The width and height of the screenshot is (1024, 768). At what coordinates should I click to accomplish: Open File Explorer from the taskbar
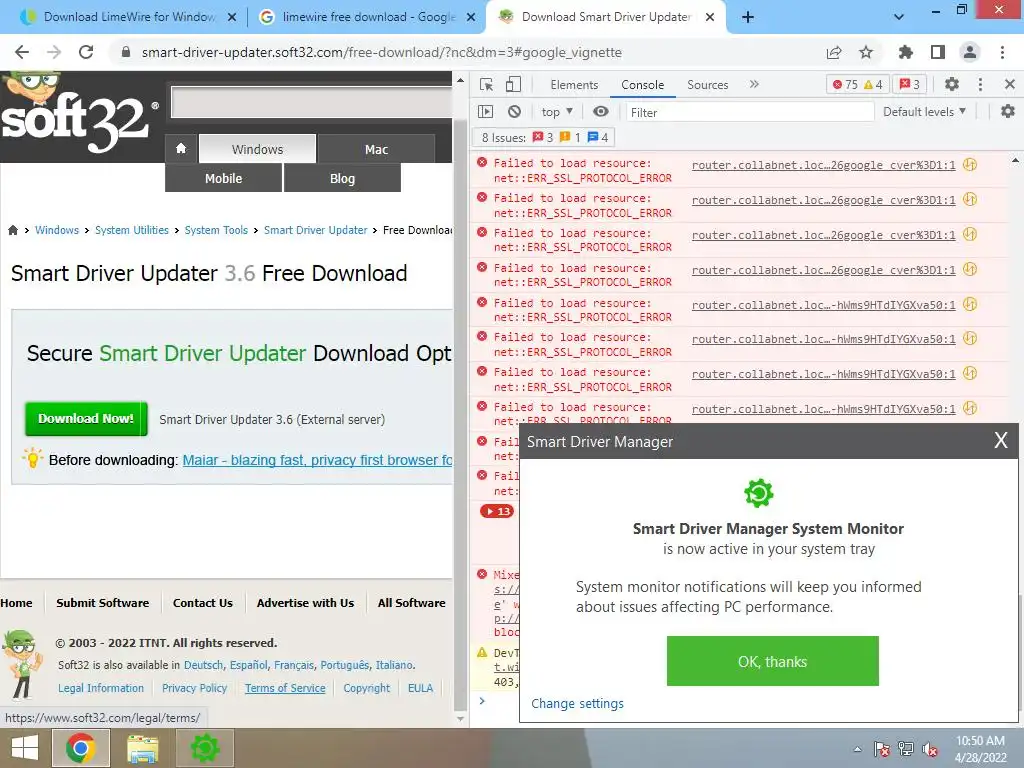coord(142,748)
